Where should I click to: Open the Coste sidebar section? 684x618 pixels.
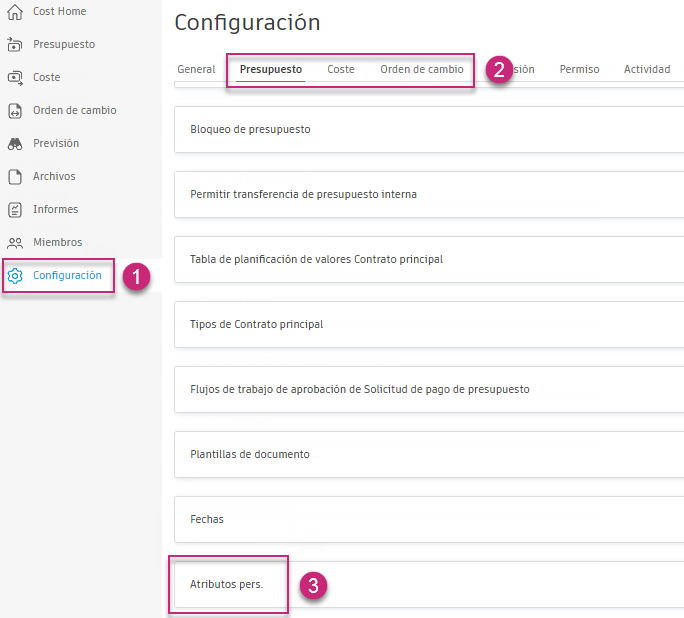[x=47, y=77]
